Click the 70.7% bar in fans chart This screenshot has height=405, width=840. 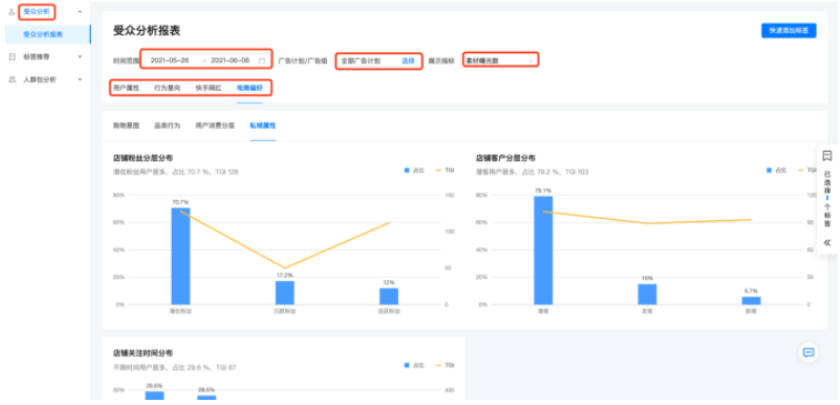[x=180, y=255]
